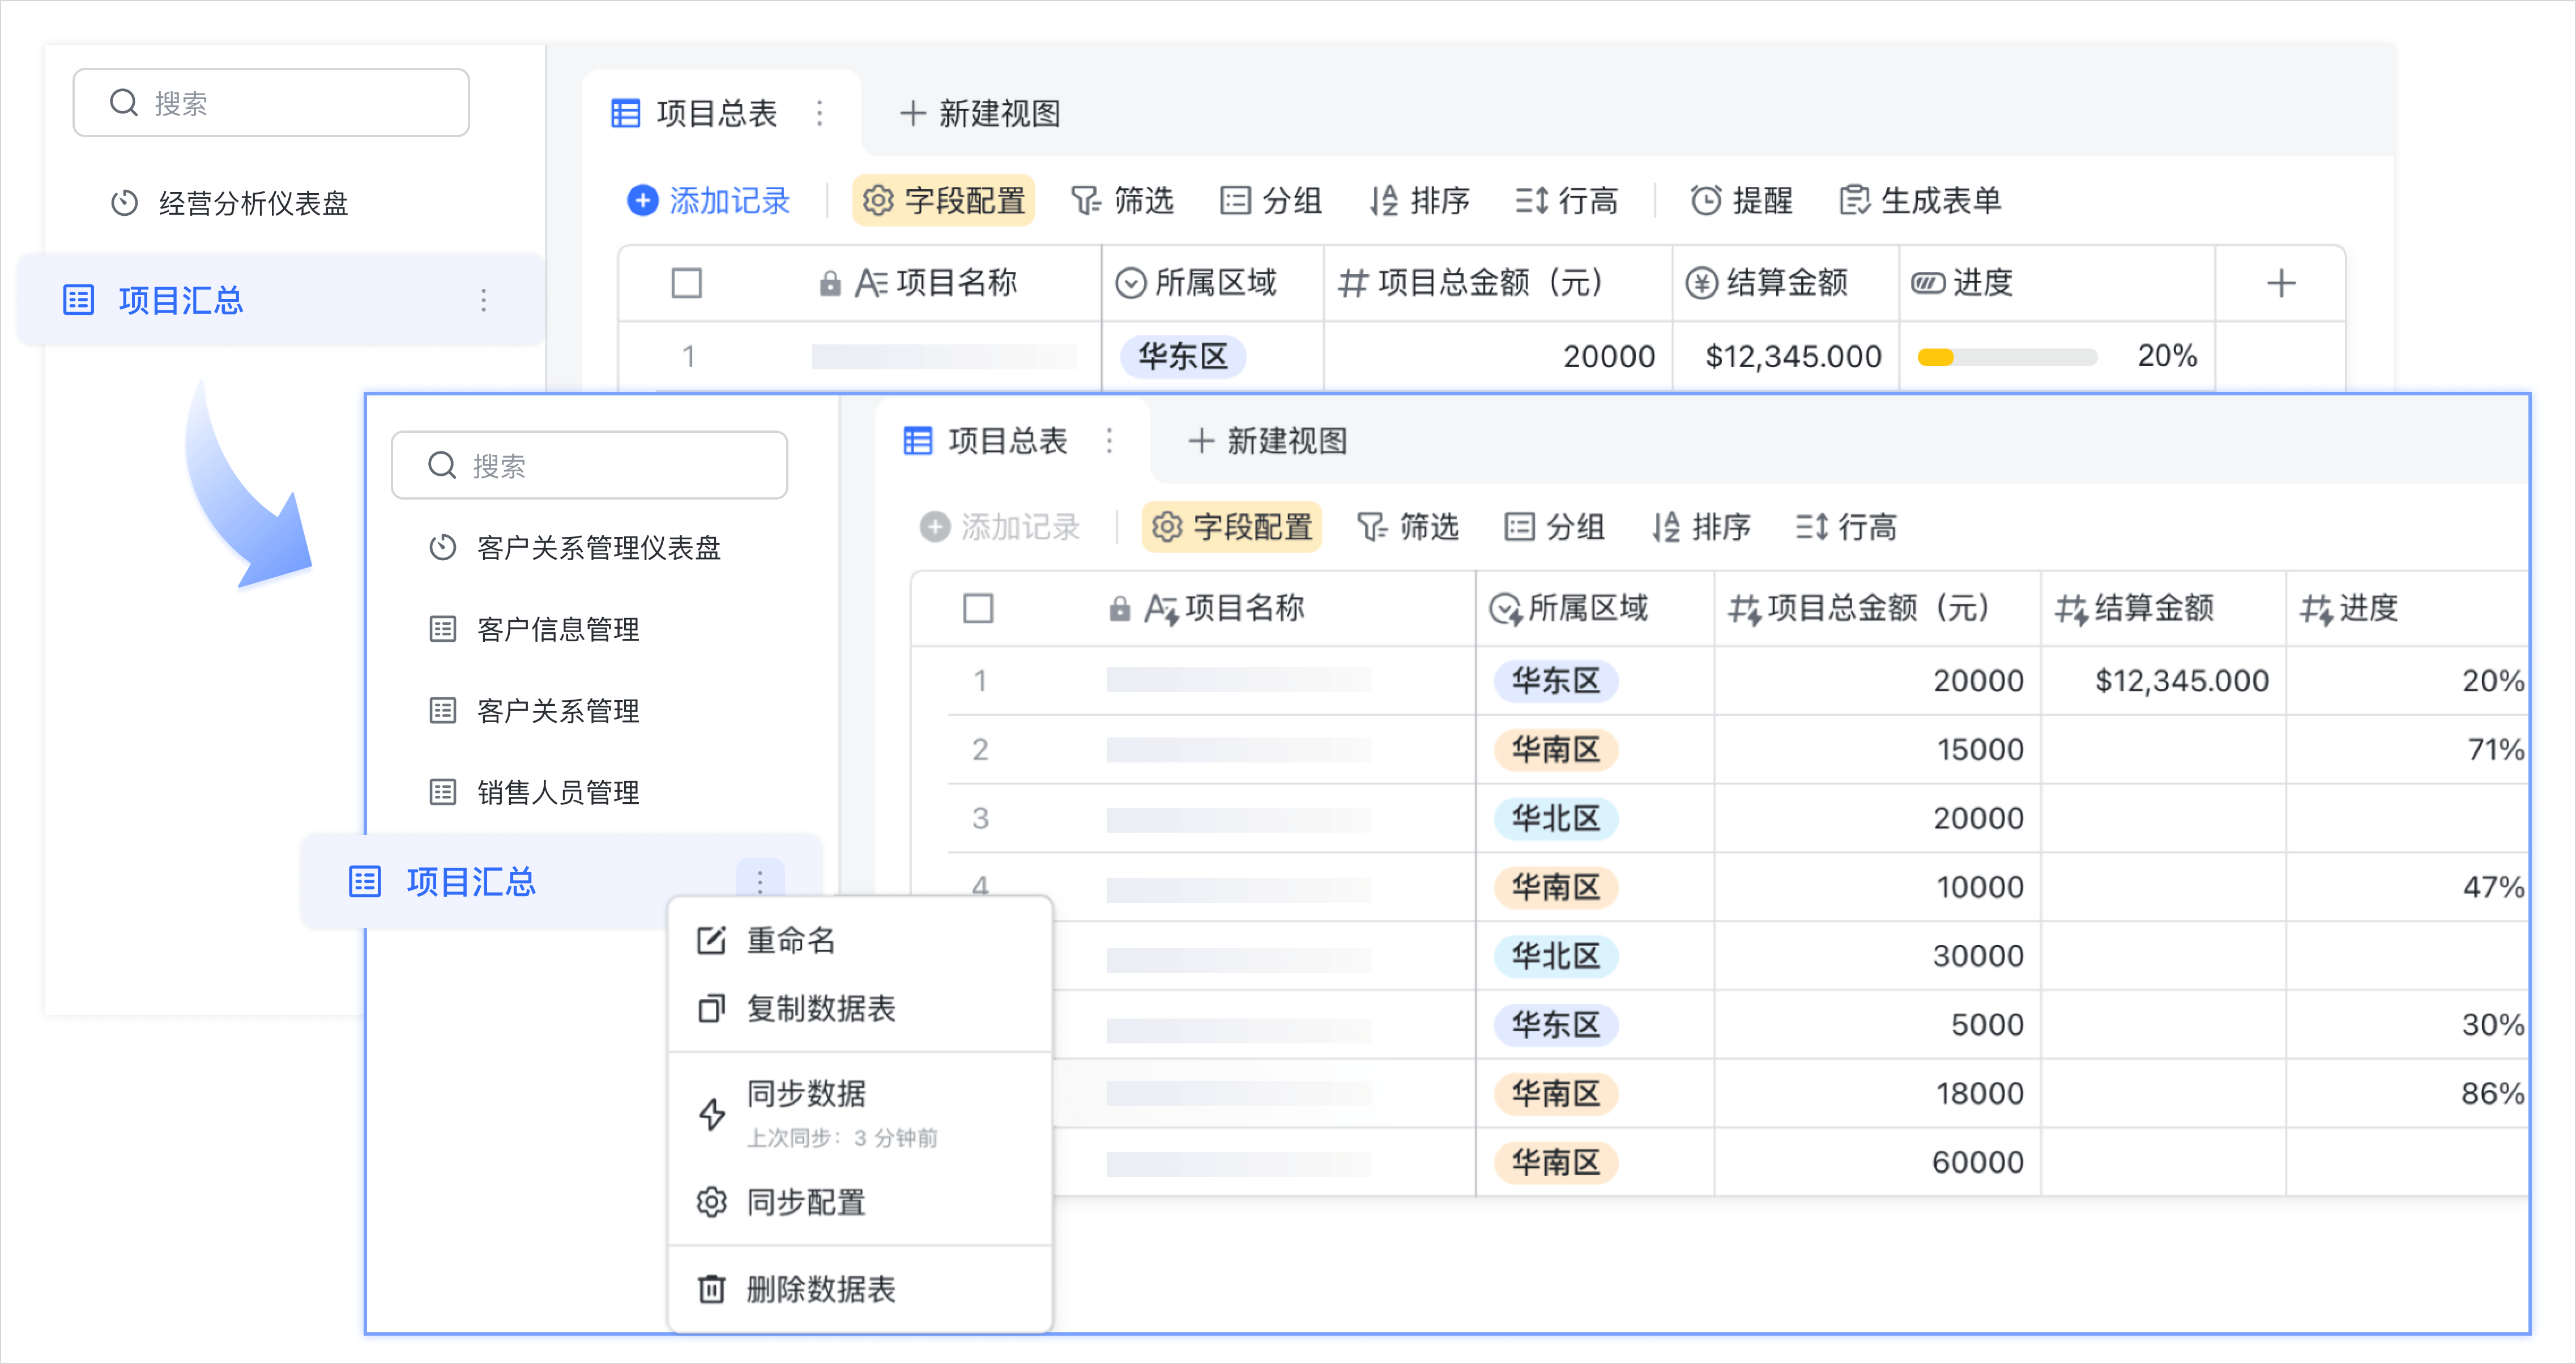
Task: Open 筛选 filter in back window toolbar
Action: [x=1122, y=201]
